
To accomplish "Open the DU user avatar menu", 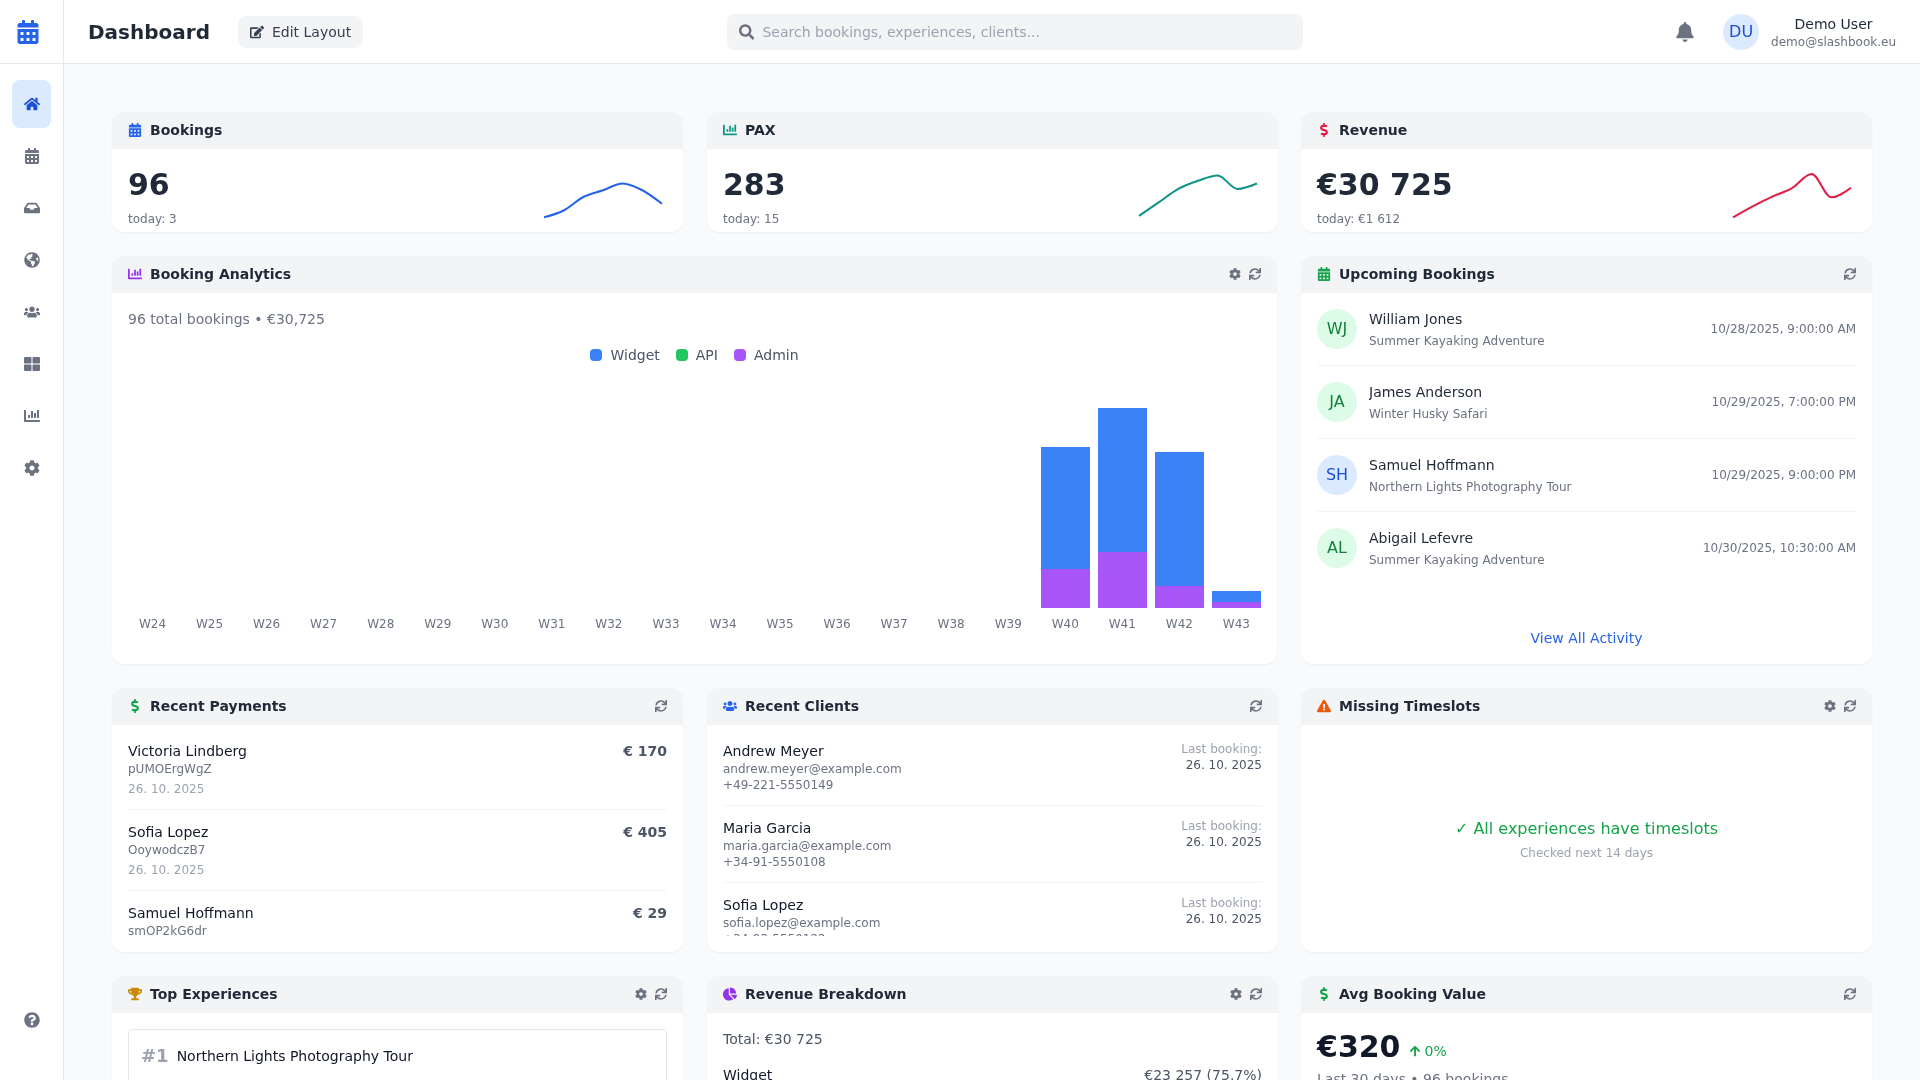I will point(1740,31).
